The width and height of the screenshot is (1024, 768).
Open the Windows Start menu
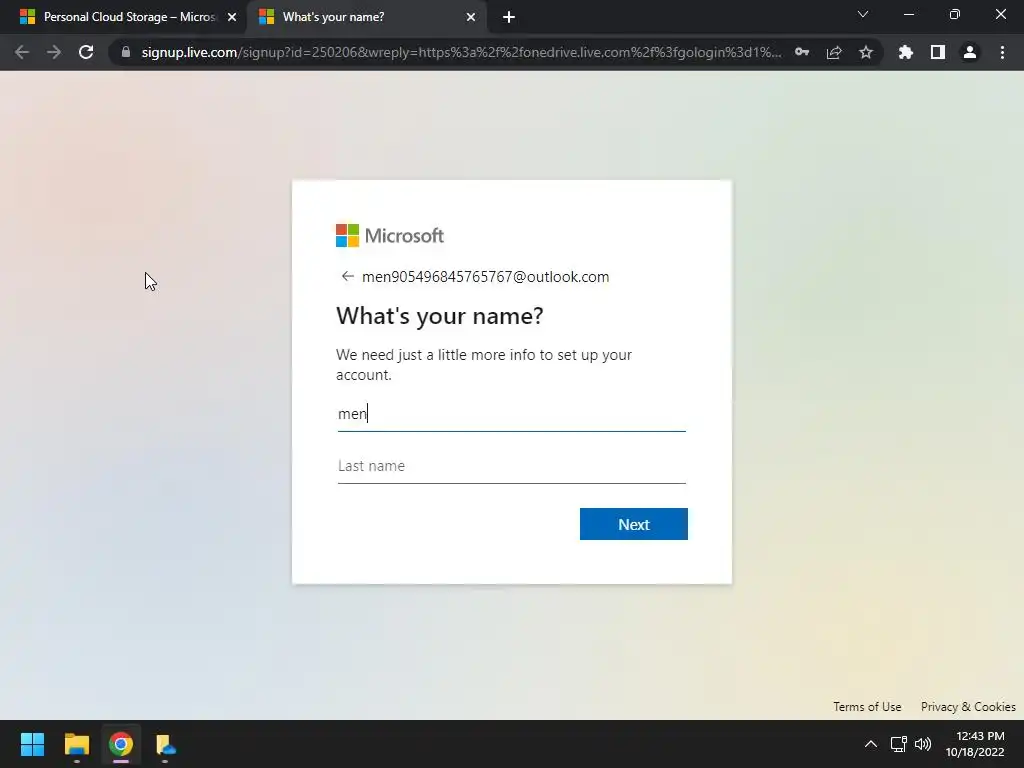pyautogui.click(x=32, y=744)
